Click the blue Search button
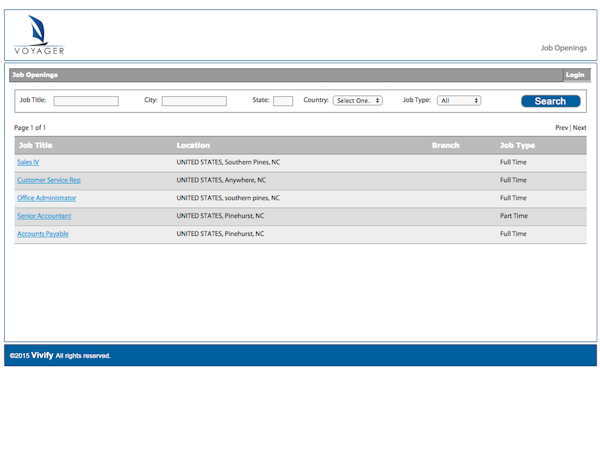The image size is (600, 450). pos(551,101)
